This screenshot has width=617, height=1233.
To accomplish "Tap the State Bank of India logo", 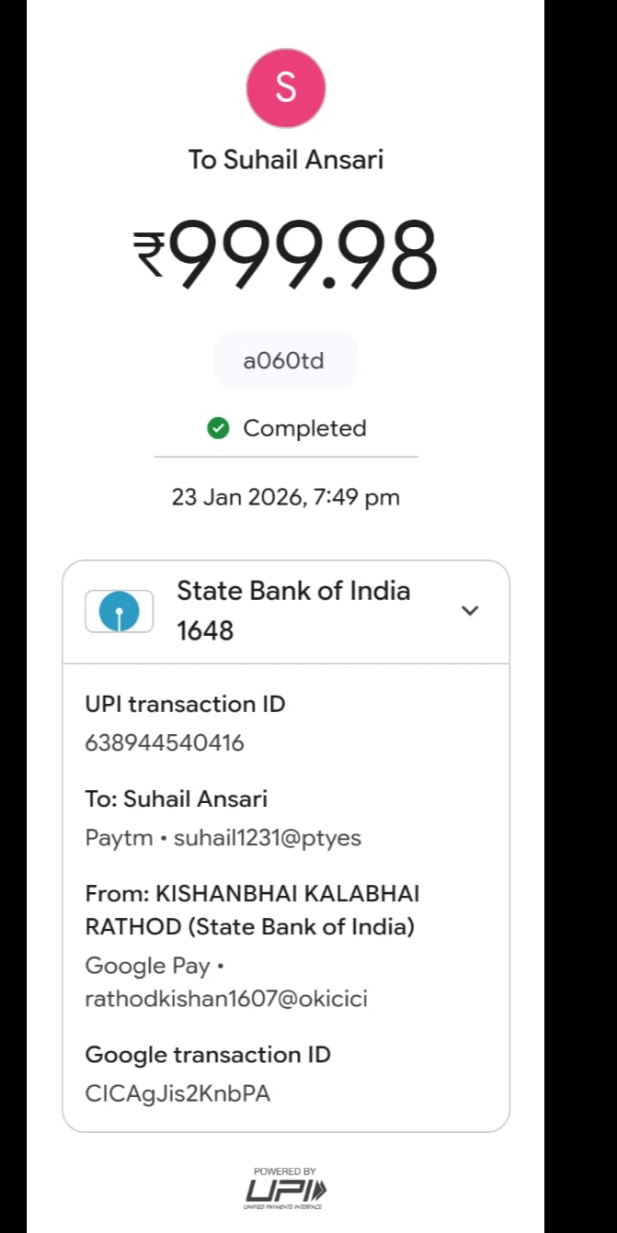I will click(119, 611).
